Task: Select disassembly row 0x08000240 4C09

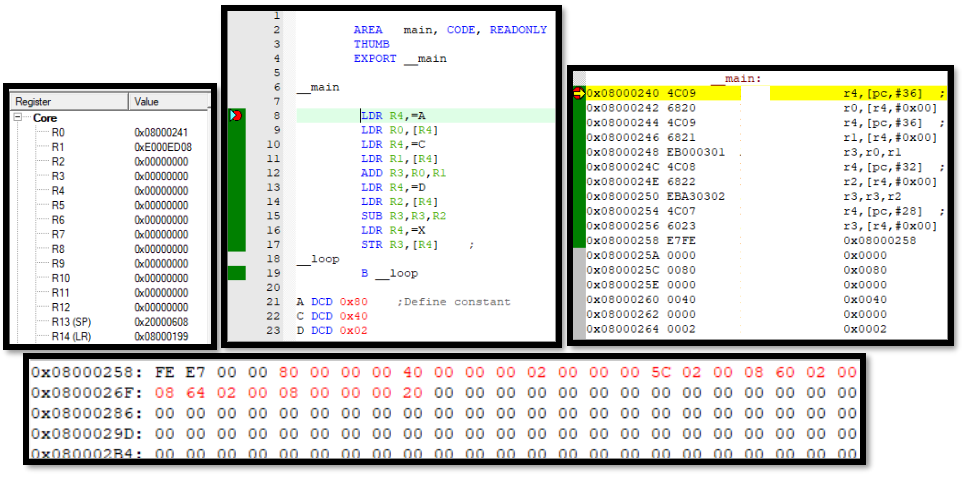Action: 765,93
